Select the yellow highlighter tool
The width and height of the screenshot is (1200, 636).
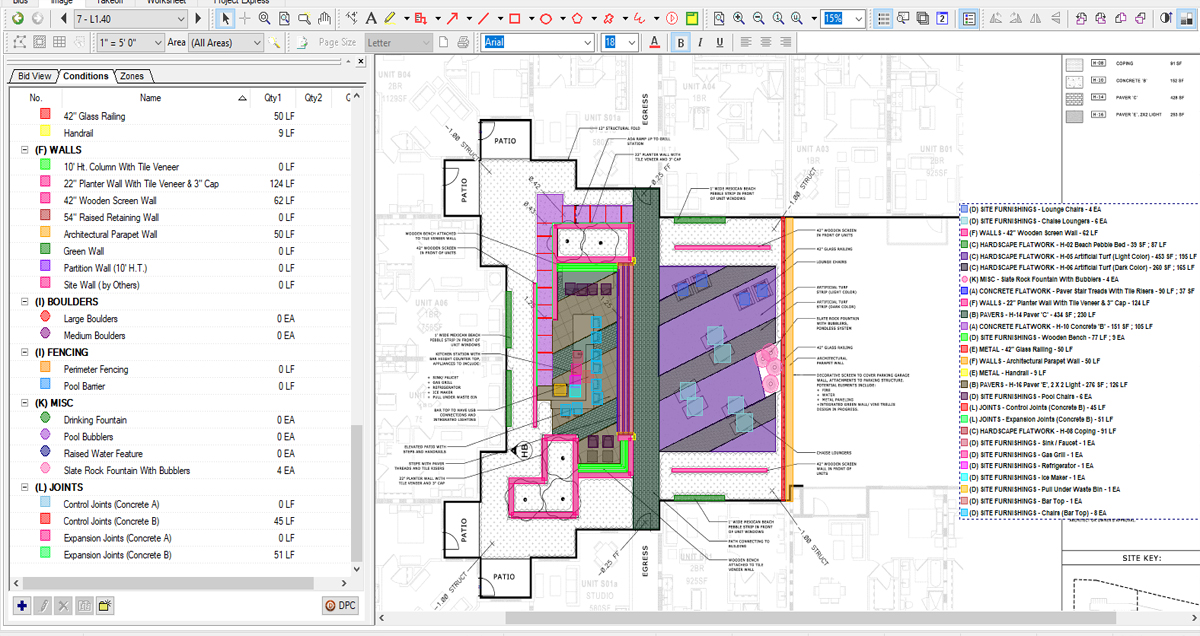pyautogui.click(x=390, y=19)
